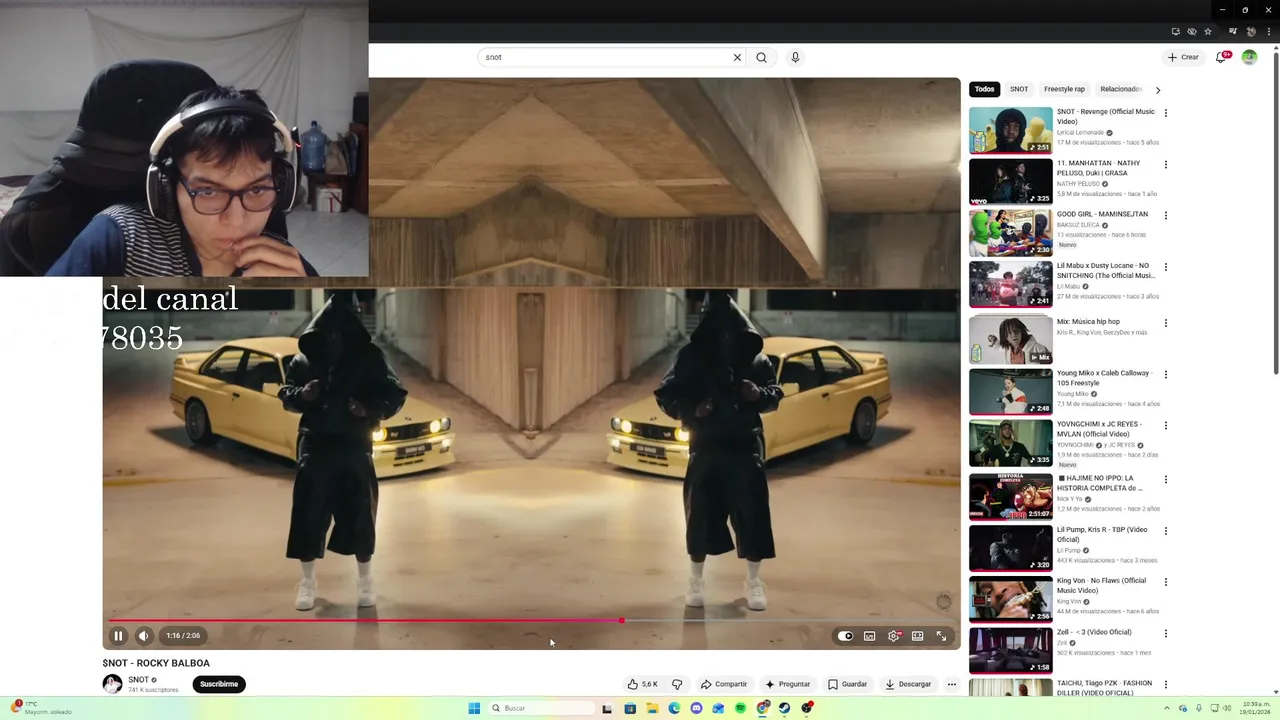The image size is (1280, 720).
Task: Click the crossed-eye icon in address bar
Action: [x=1192, y=31]
